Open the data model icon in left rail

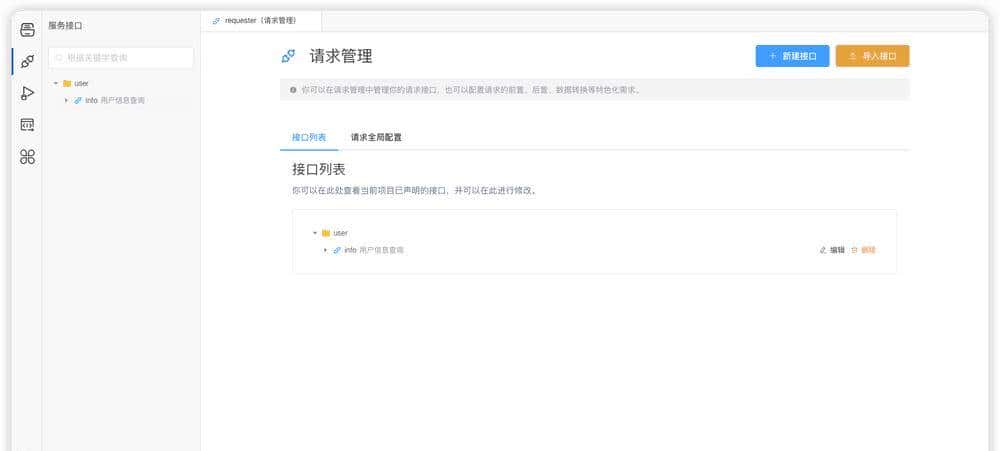[x=27, y=29]
